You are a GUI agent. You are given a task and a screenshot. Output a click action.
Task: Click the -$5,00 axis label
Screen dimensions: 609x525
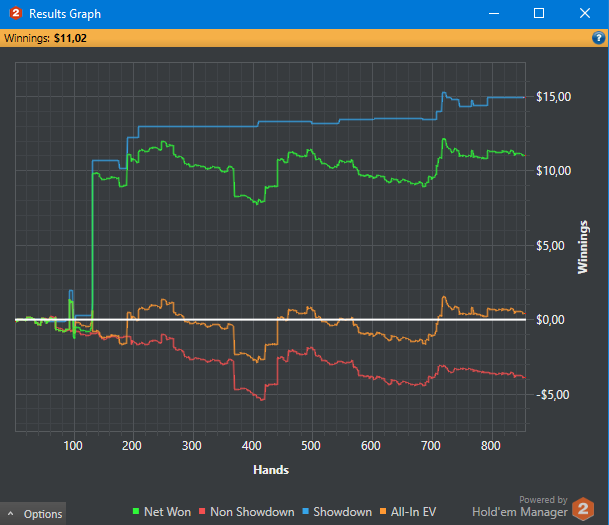[x=553, y=395]
